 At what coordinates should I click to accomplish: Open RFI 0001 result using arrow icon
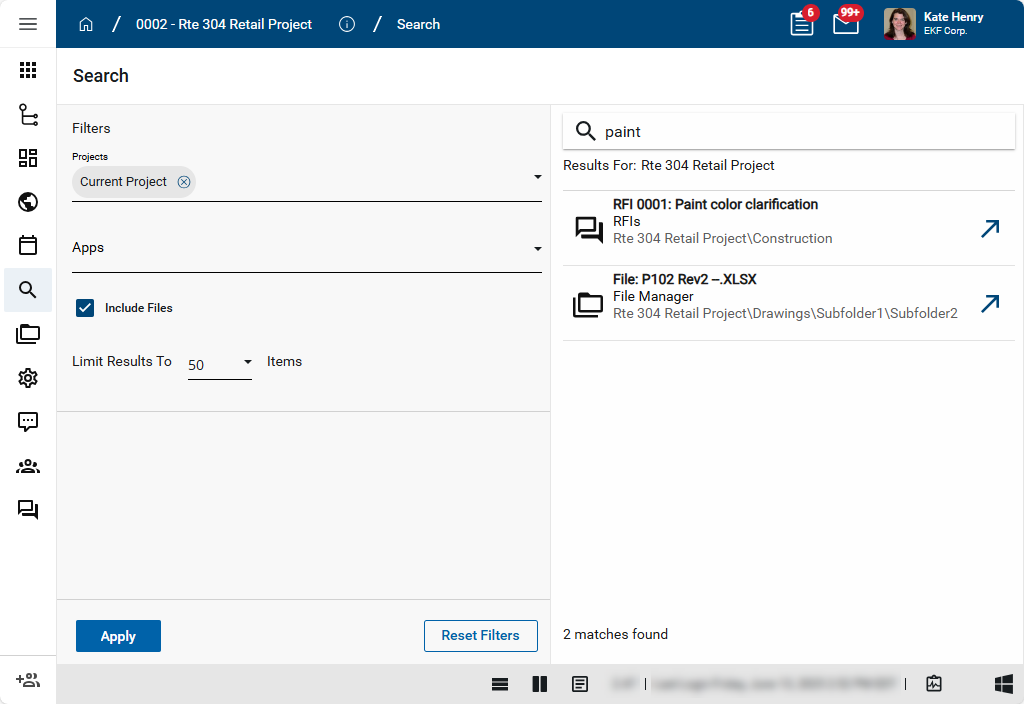[x=989, y=229]
